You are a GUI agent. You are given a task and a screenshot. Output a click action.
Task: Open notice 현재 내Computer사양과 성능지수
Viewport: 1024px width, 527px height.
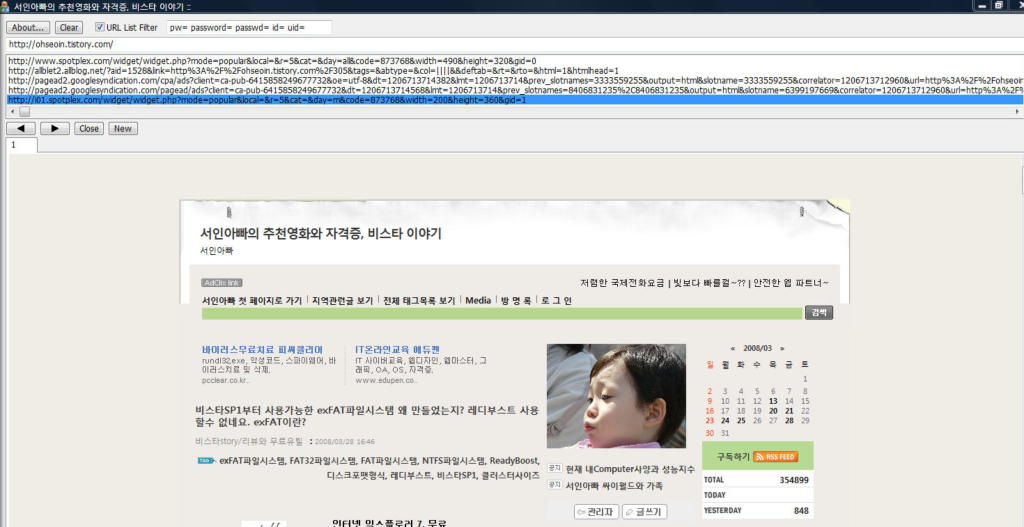(x=630, y=469)
